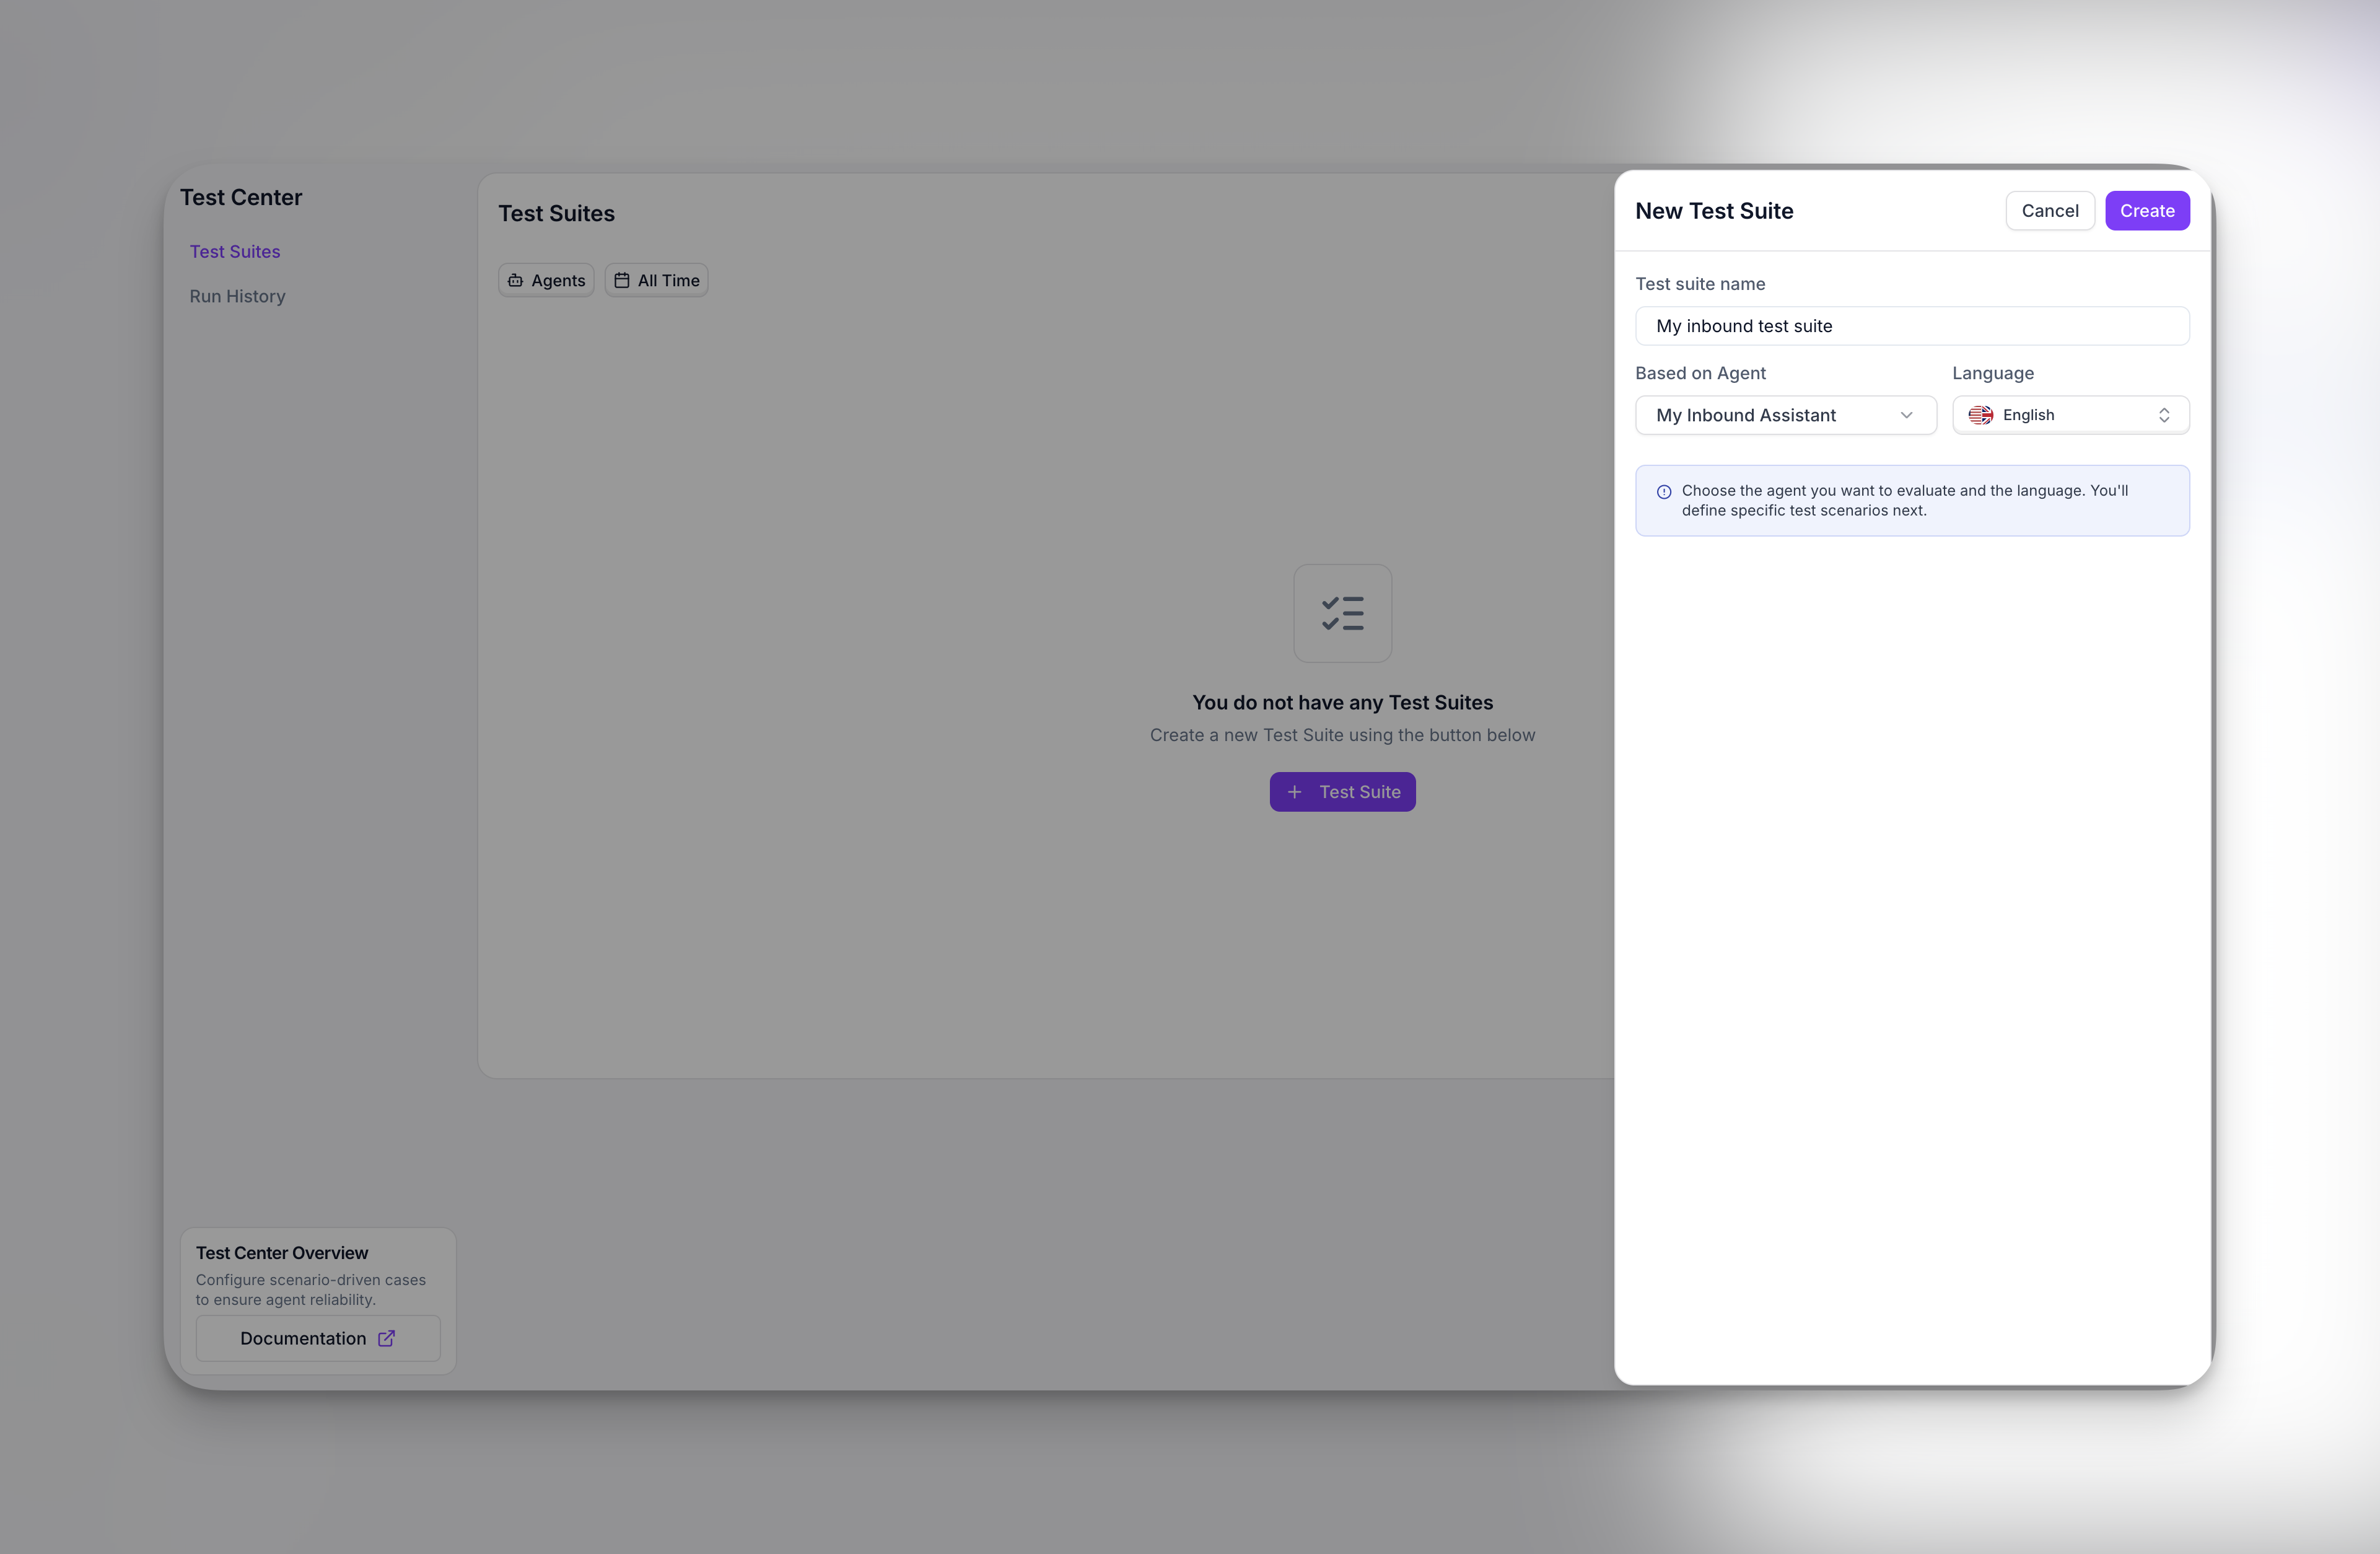Image resolution: width=2380 pixels, height=1554 pixels.
Task: Click the purple Test Suite button
Action: coord(1342,792)
